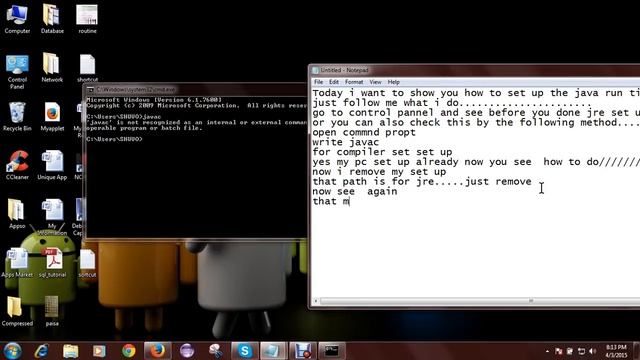Click after 'that m' in Notepad text
The width and height of the screenshot is (640, 360).
coord(350,201)
